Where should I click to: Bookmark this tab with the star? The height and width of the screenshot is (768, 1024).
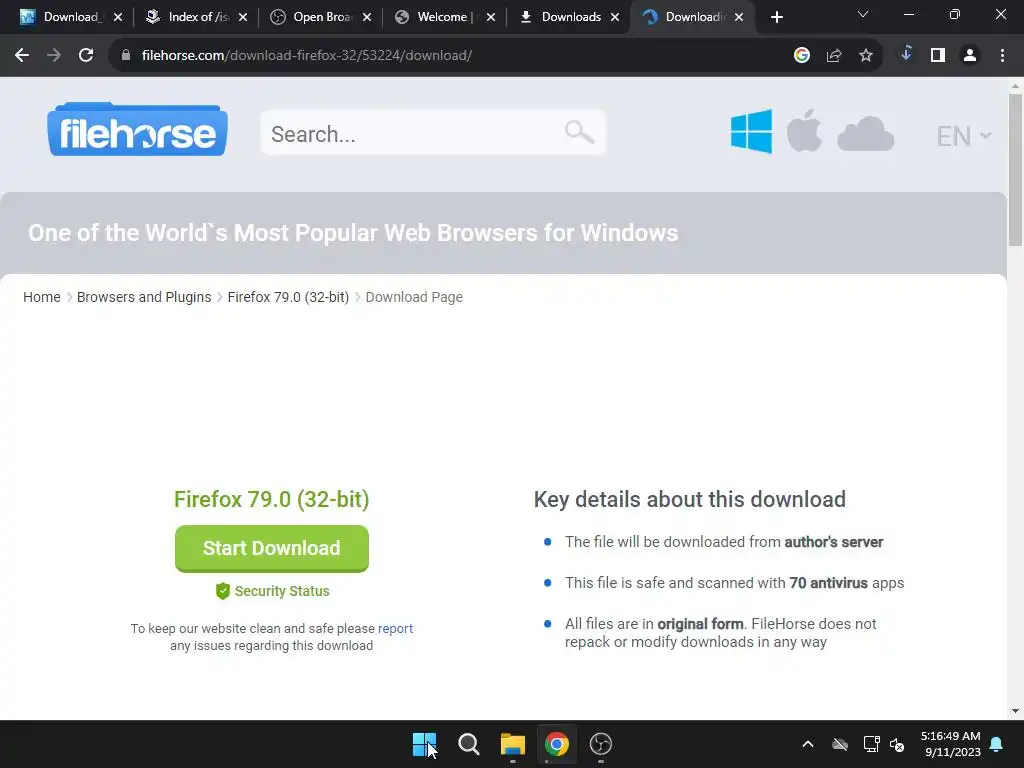pos(866,56)
